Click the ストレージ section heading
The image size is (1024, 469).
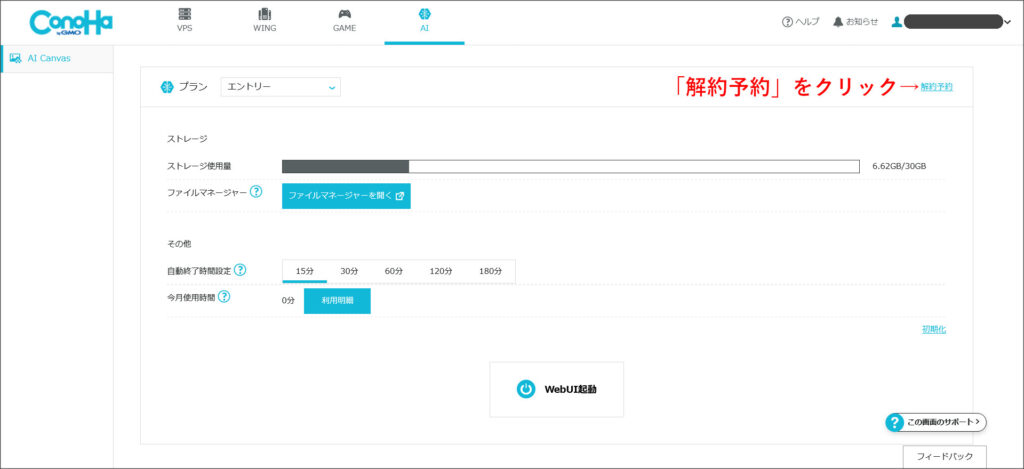187,138
